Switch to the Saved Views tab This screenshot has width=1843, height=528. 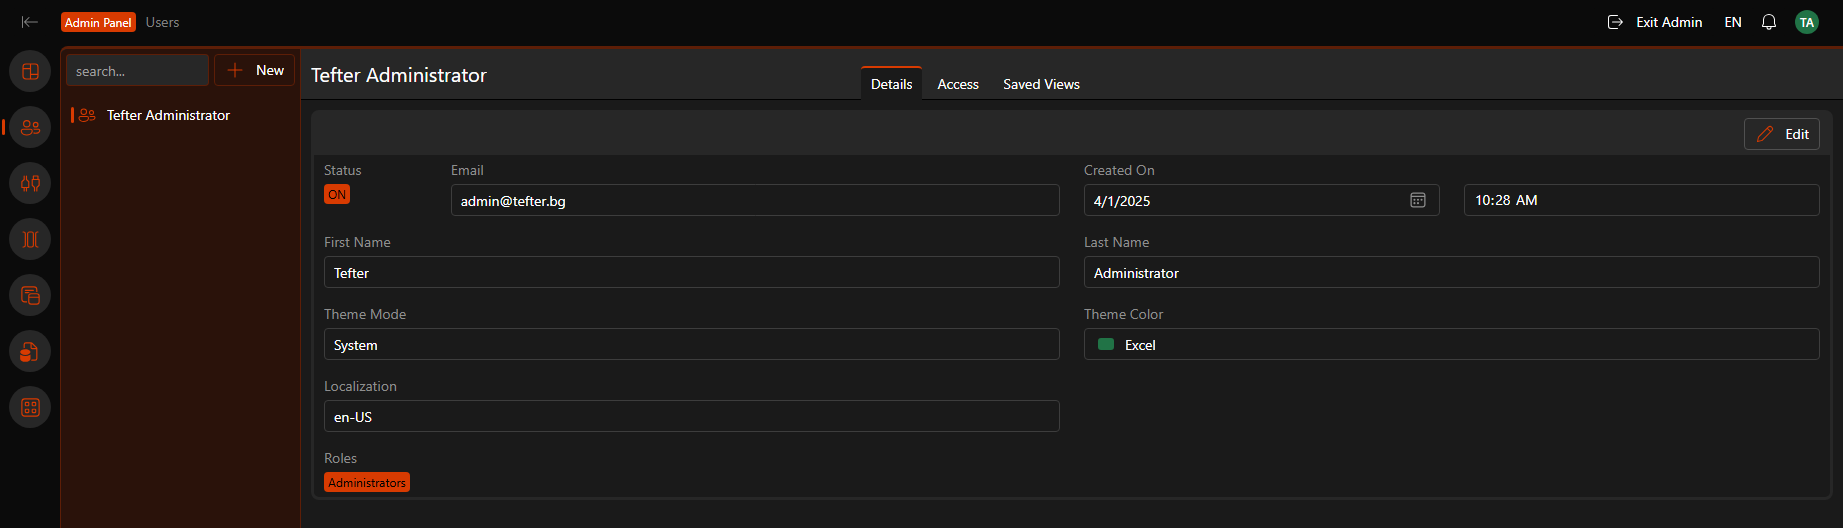pyautogui.click(x=1041, y=84)
